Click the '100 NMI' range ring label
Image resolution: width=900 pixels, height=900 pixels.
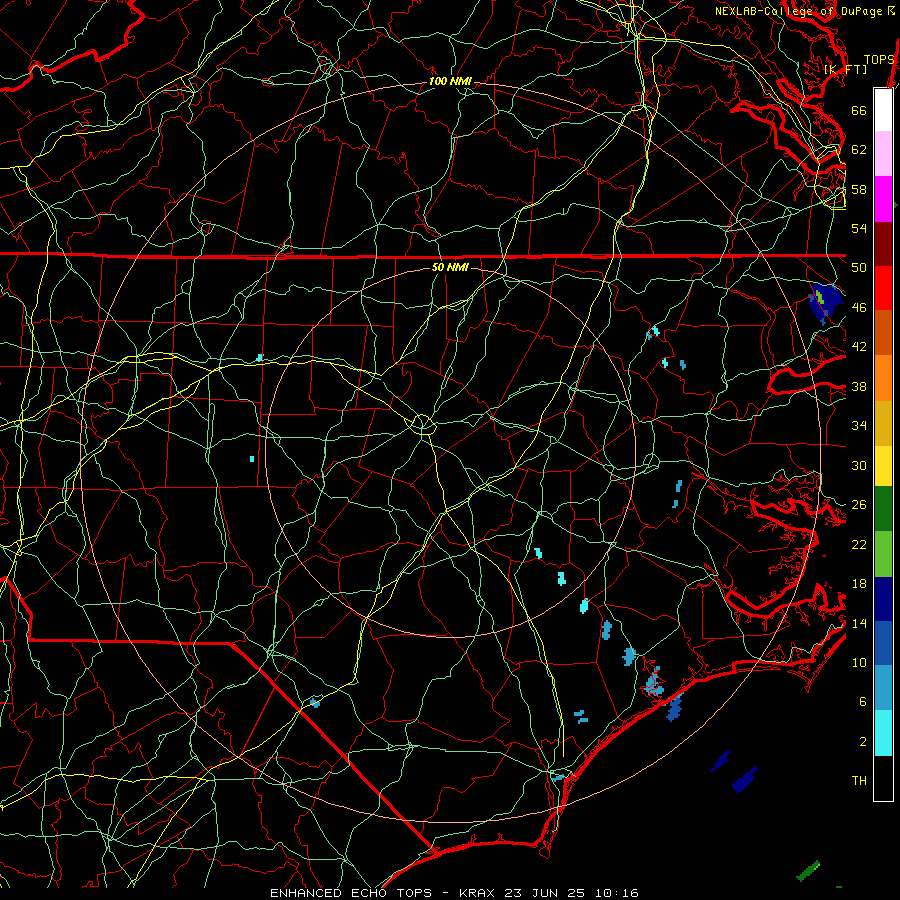point(450,82)
